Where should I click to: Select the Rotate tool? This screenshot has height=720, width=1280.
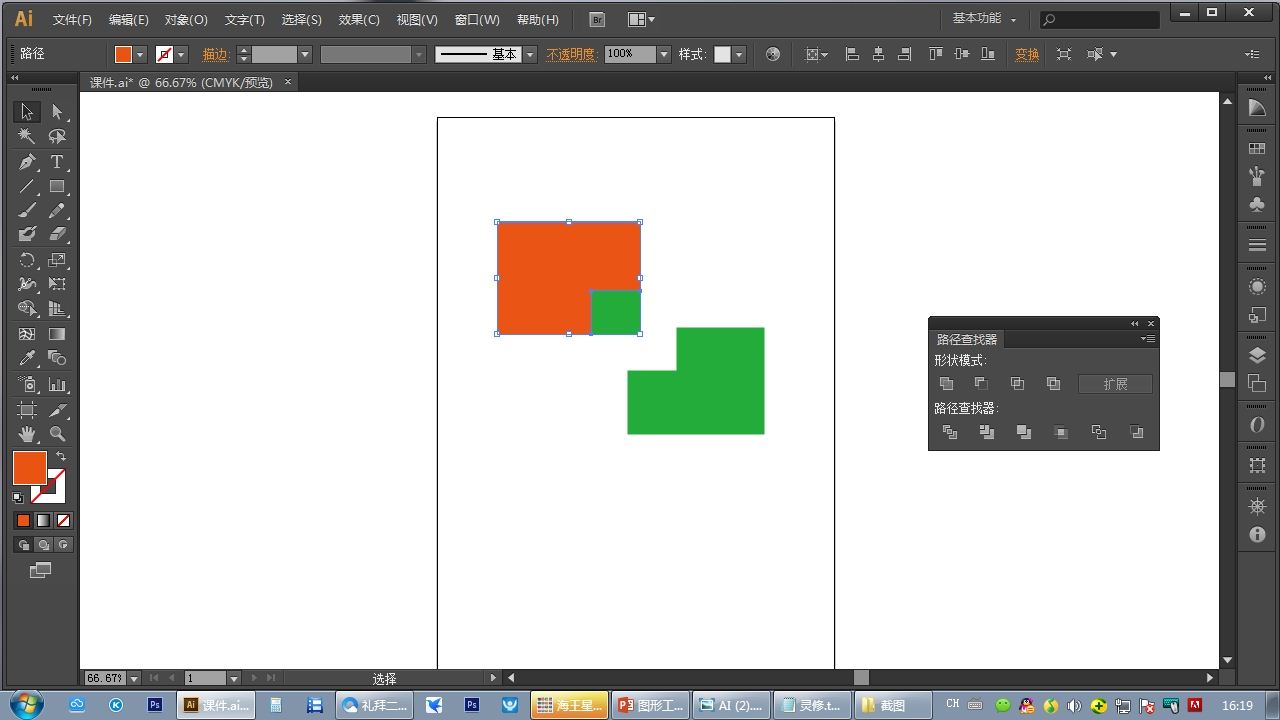(27, 260)
